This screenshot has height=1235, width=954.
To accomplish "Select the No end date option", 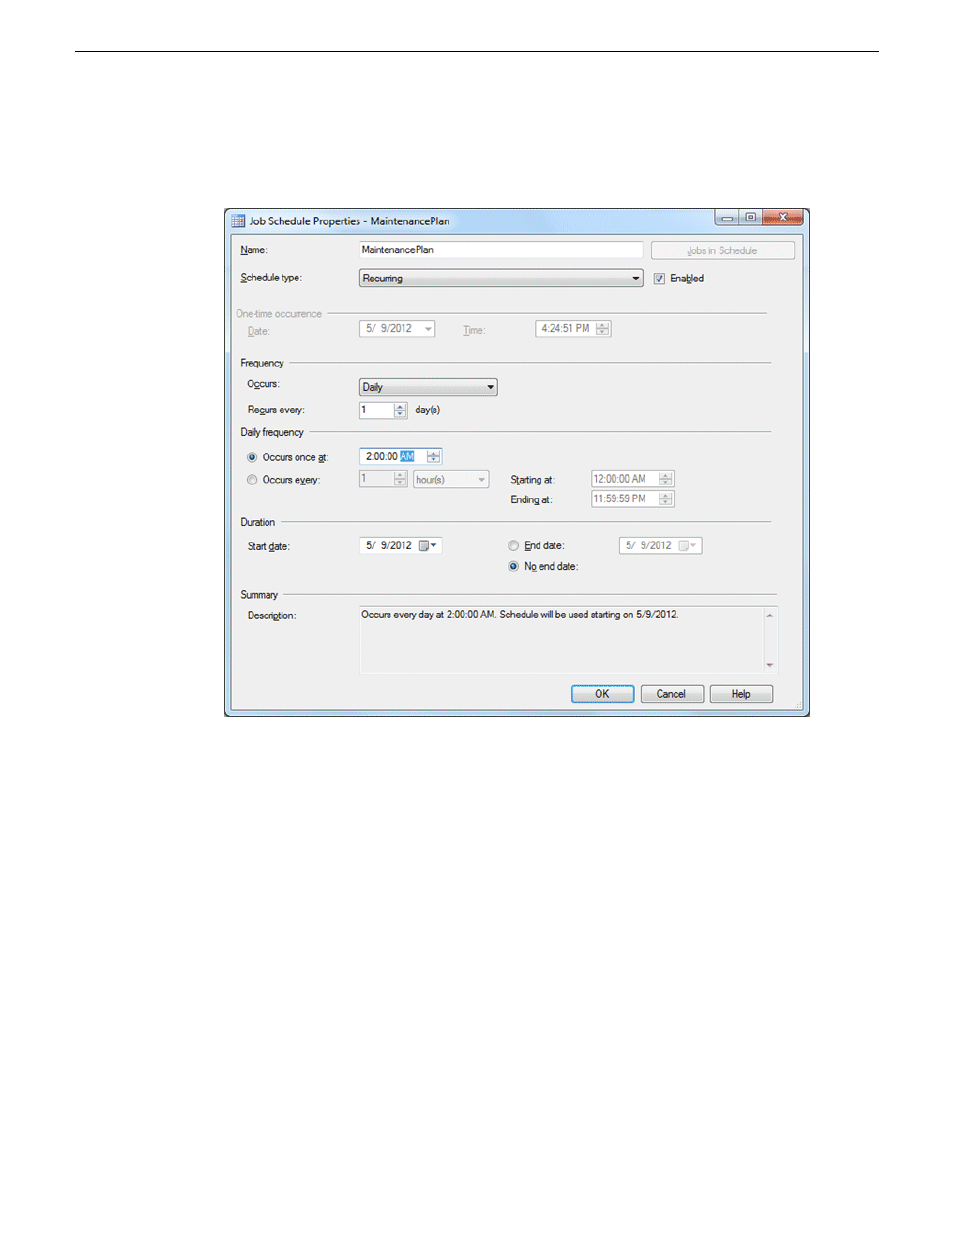I will point(514,567).
